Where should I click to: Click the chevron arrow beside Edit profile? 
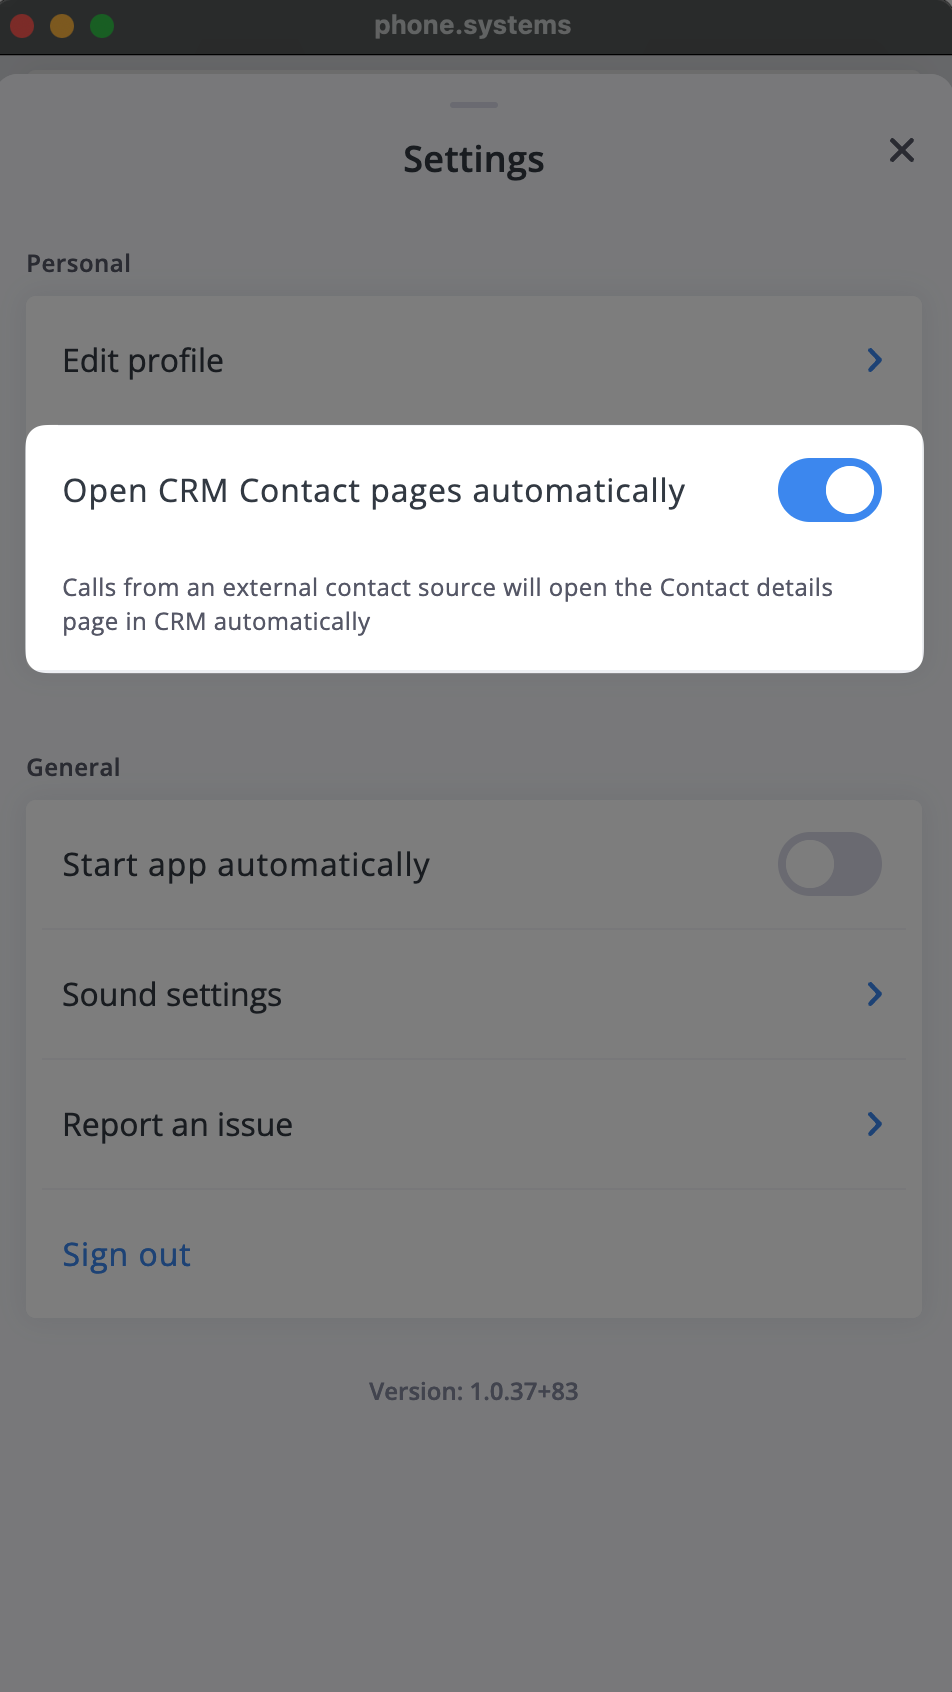tap(875, 360)
